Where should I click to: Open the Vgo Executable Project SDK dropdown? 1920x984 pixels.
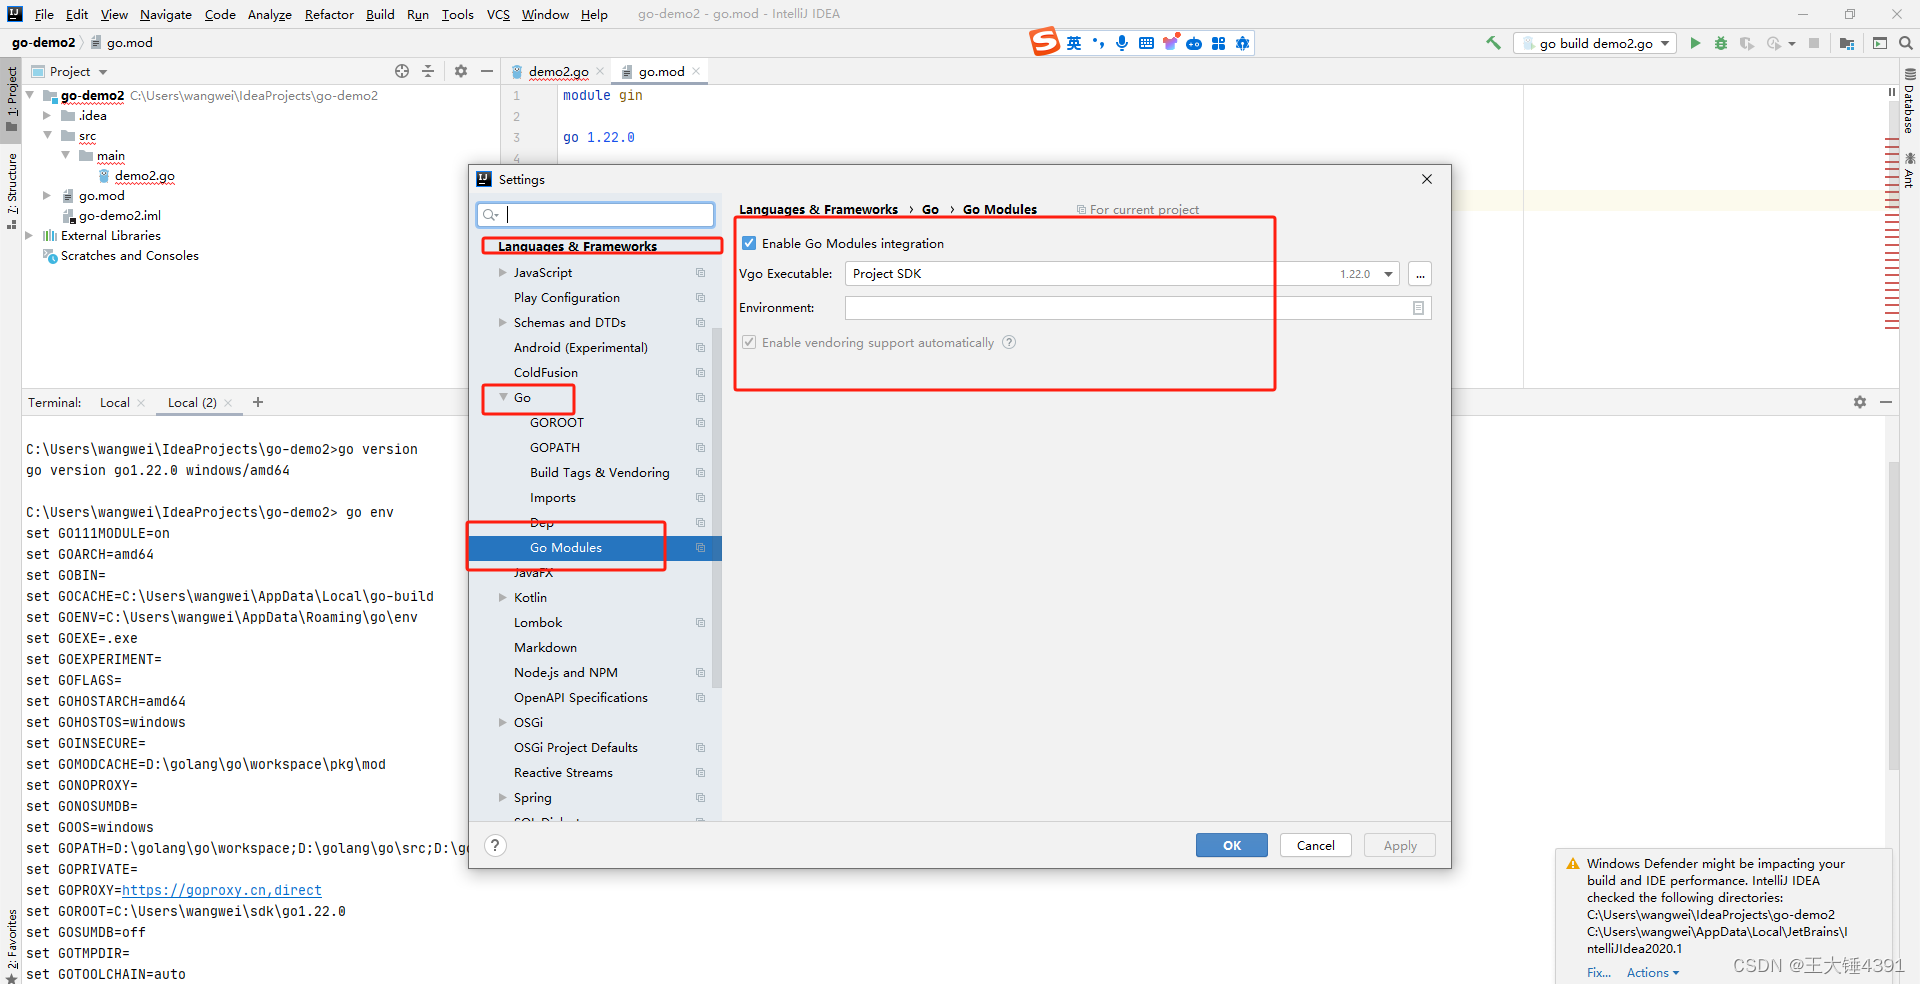(1389, 274)
